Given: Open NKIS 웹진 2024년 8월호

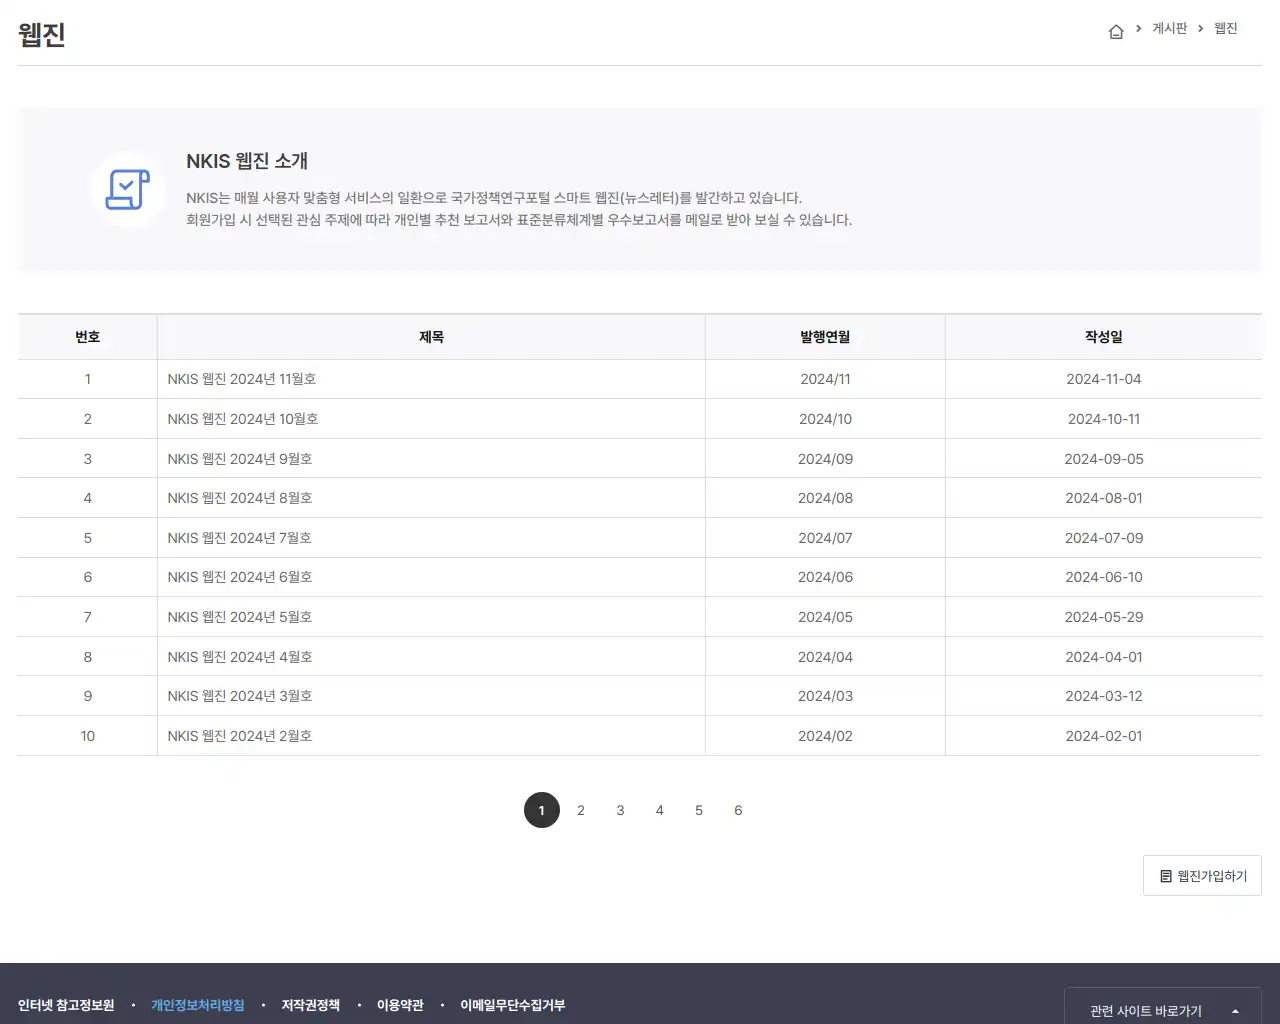Looking at the screenshot, I should click(x=239, y=498).
